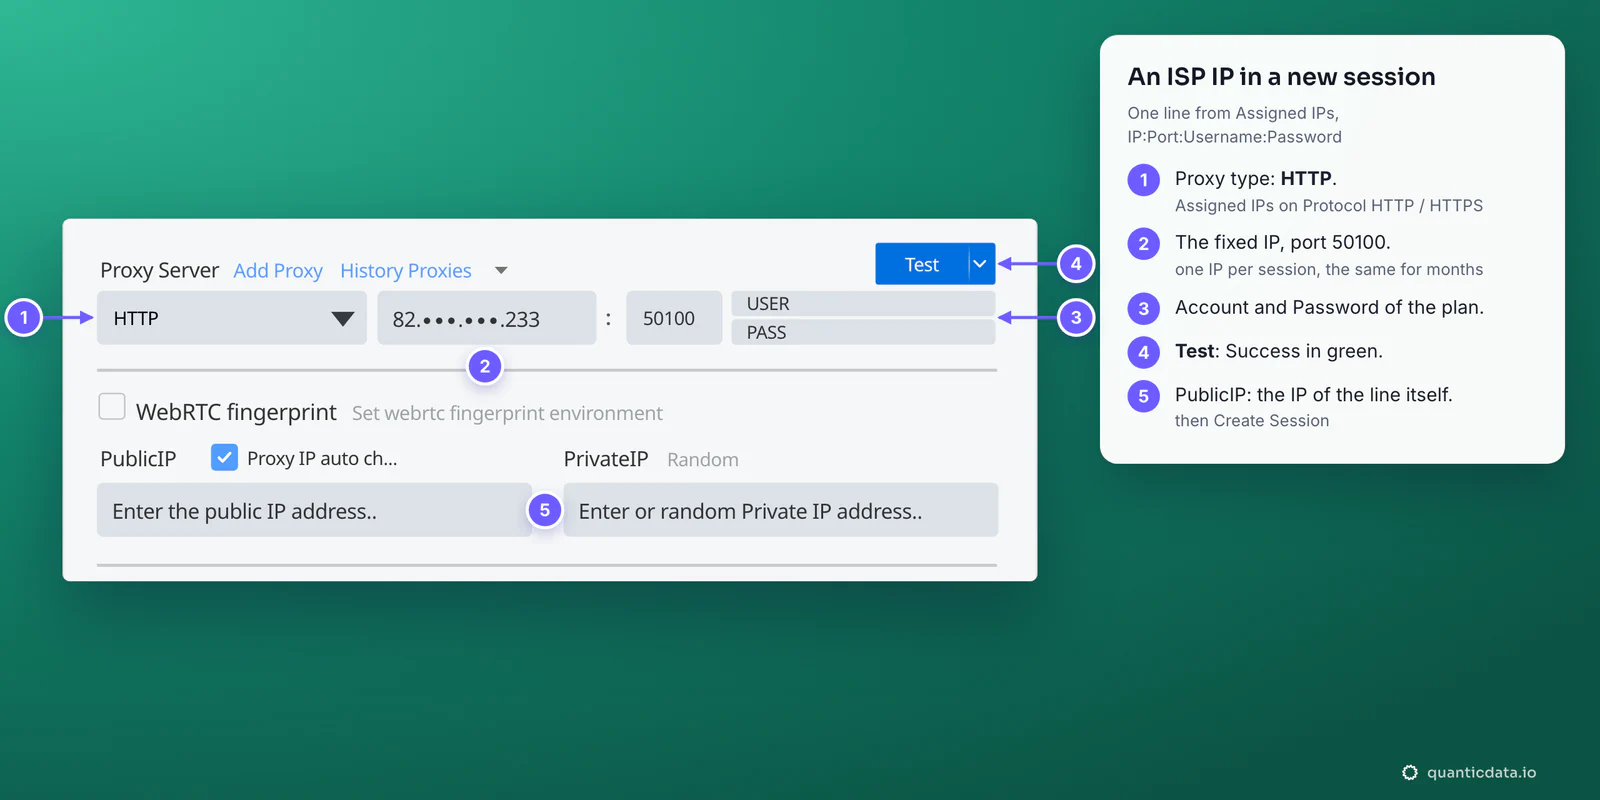
Task: Click the 'IP:Port:Username:Password' text
Action: 1234,137
